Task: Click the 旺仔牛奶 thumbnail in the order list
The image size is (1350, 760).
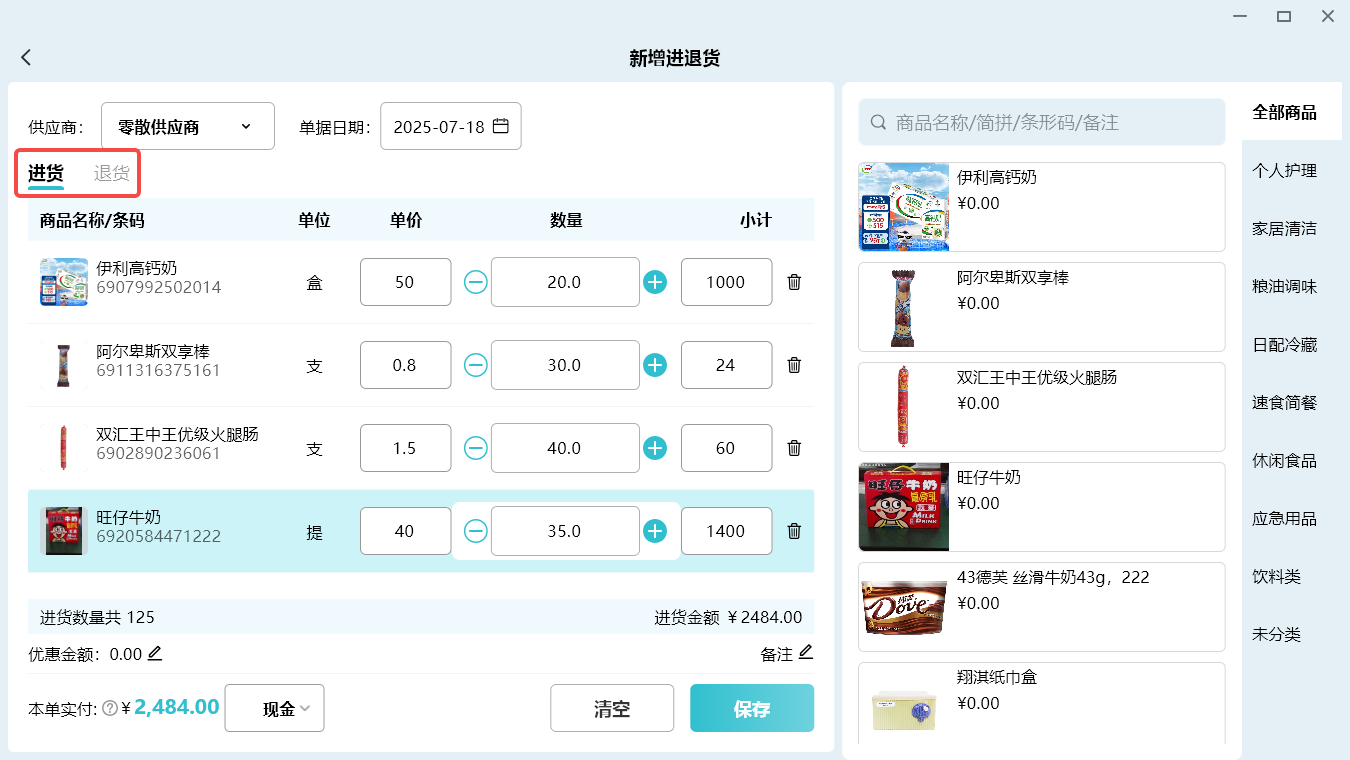Action: coord(64,531)
